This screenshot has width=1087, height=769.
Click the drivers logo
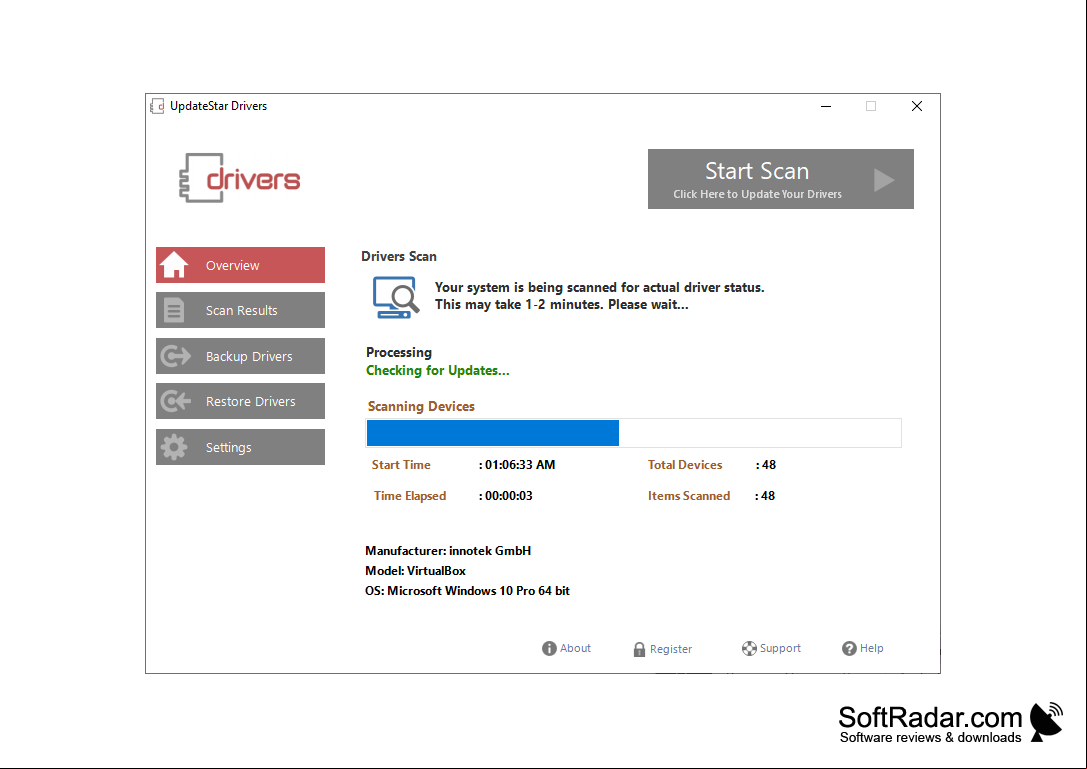coord(240,178)
